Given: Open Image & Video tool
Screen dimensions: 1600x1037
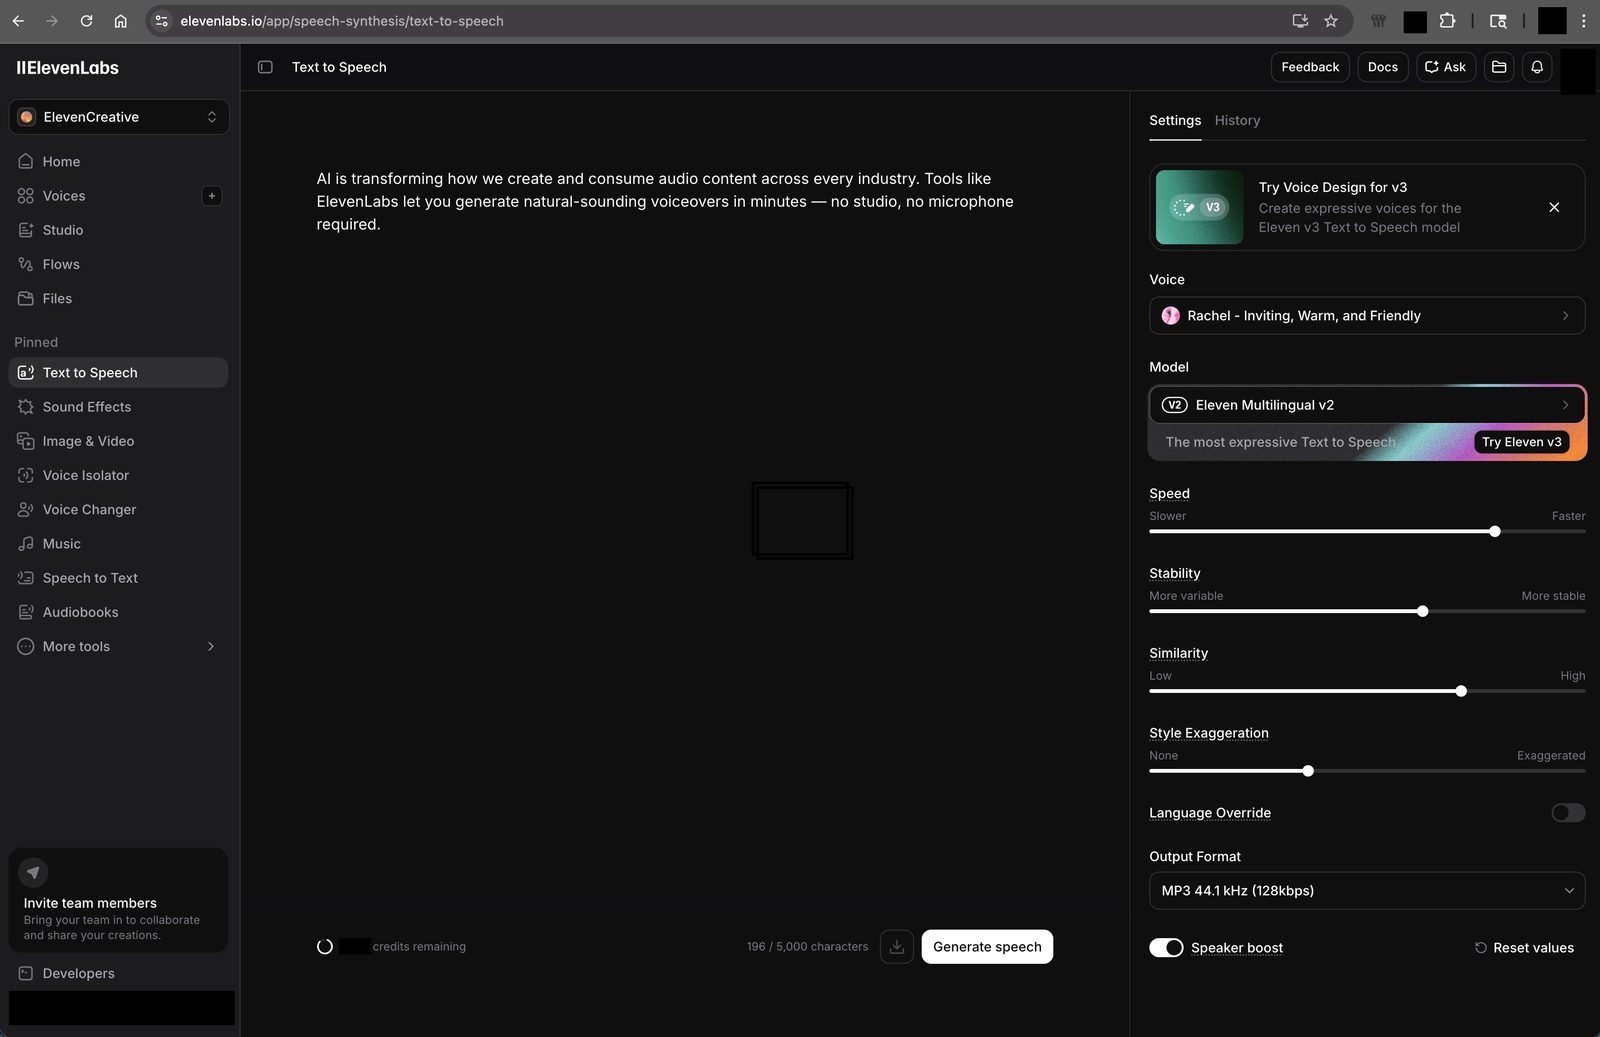Looking at the screenshot, I should click(118, 441).
